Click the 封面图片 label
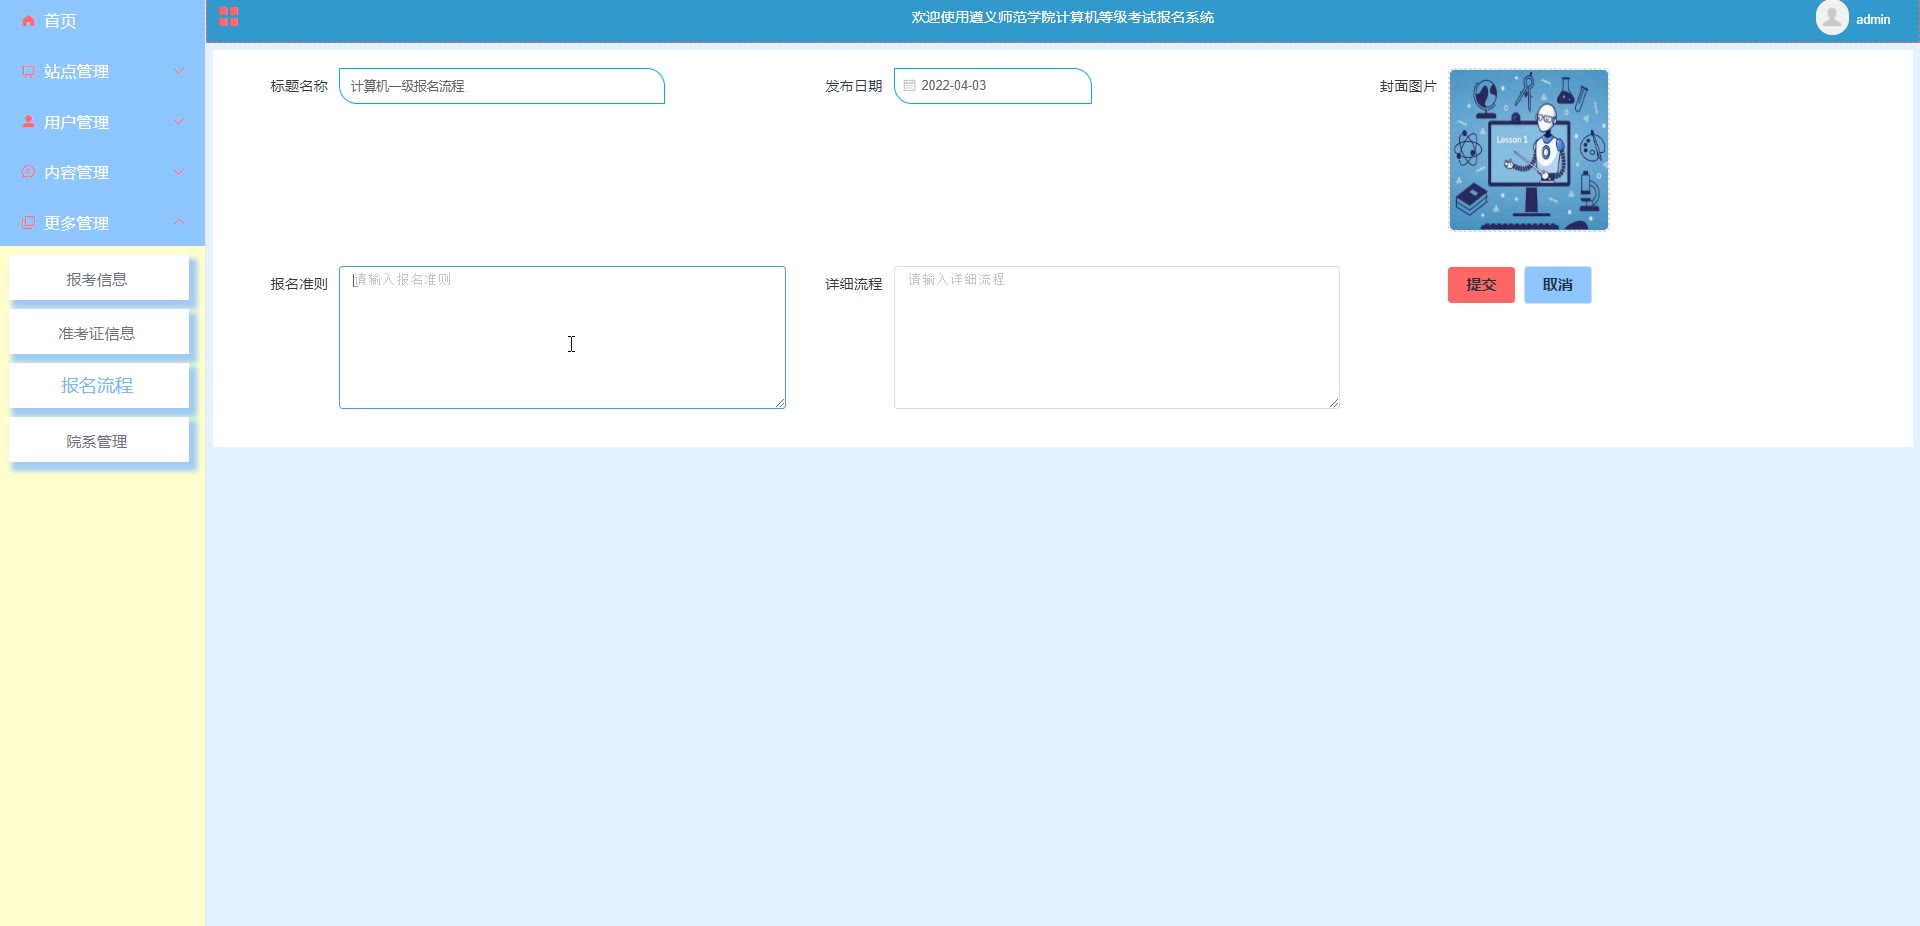Image resolution: width=1920 pixels, height=926 pixels. click(x=1408, y=86)
